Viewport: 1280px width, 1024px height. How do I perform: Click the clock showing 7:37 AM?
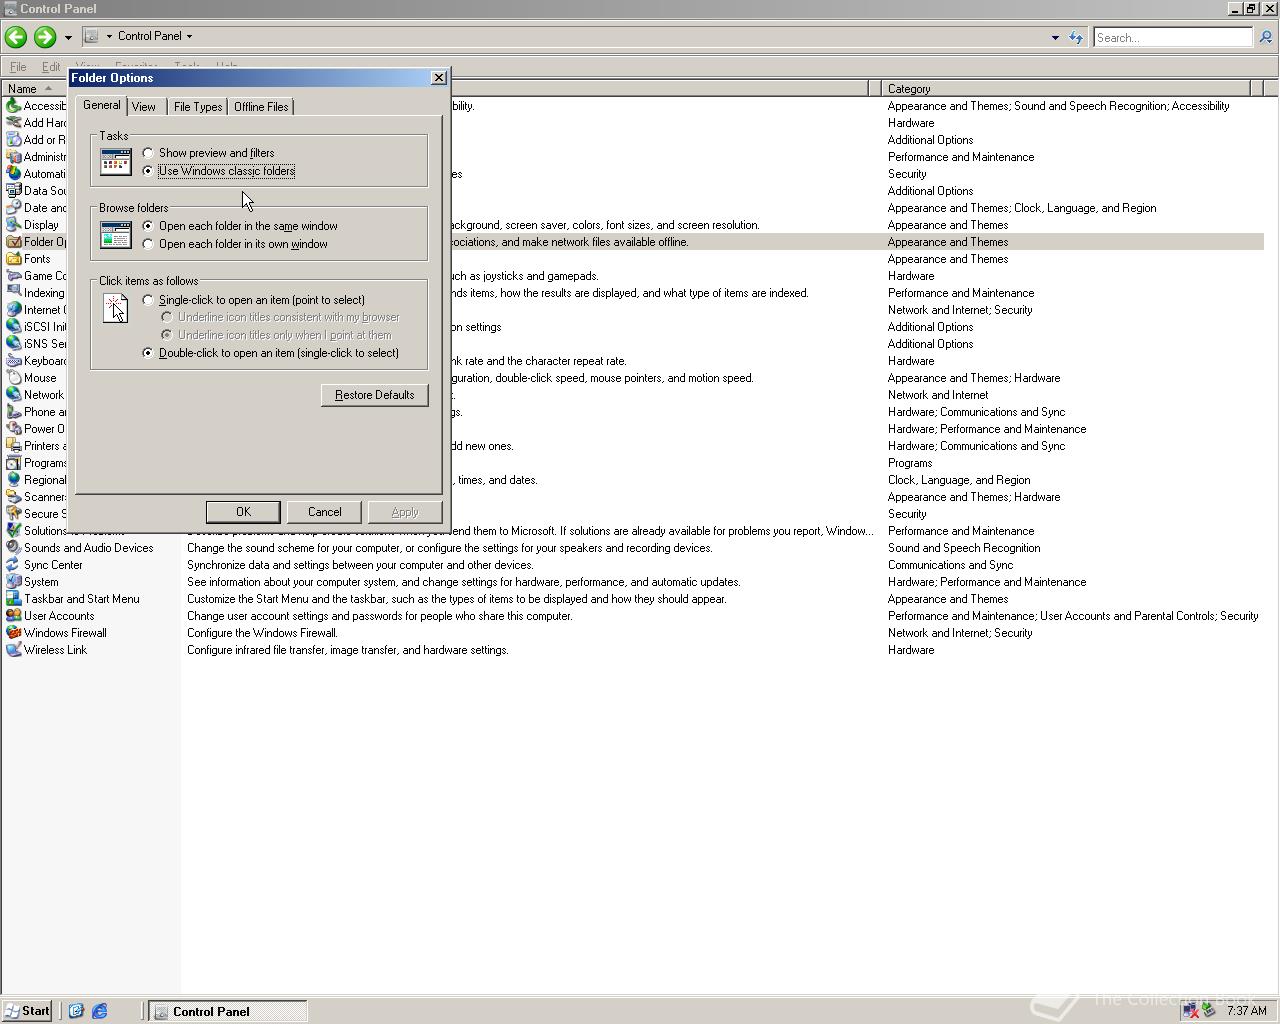pos(1246,1011)
